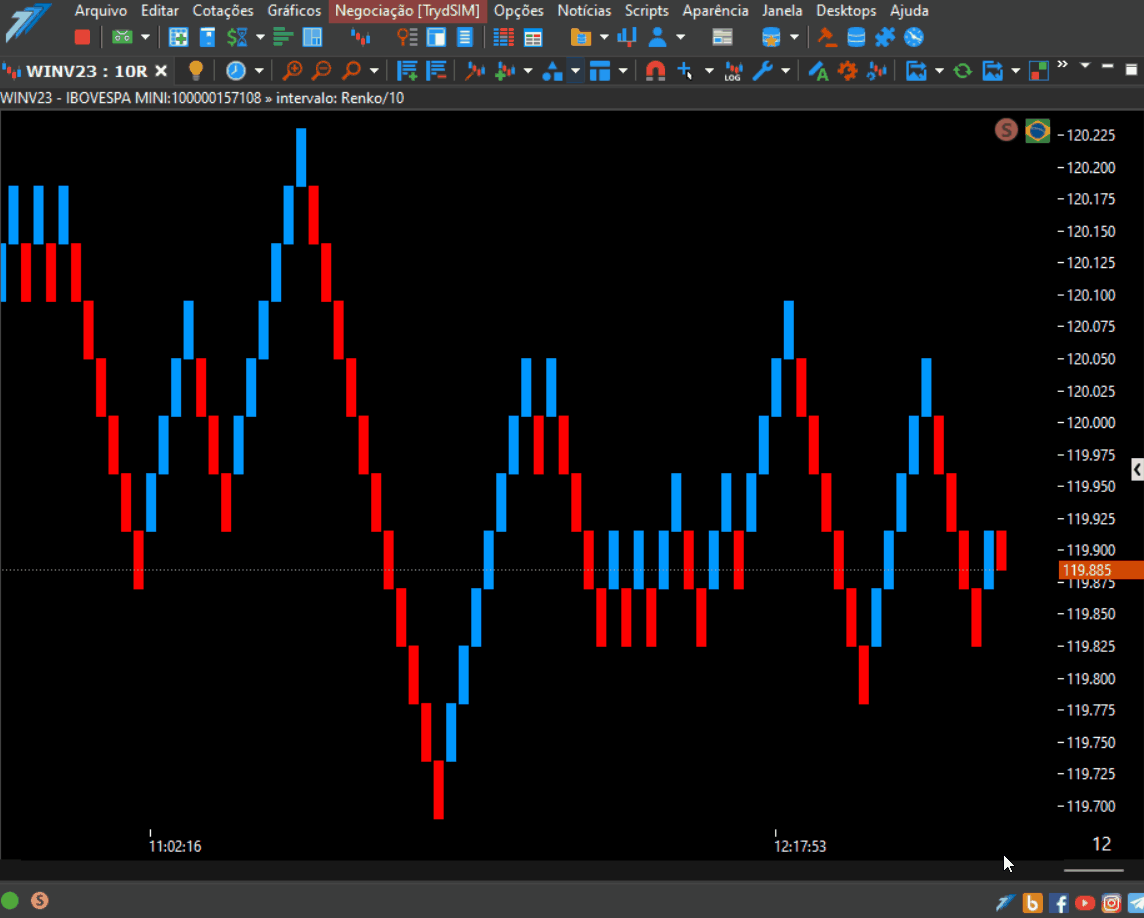Image resolution: width=1144 pixels, height=918 pixels.
Task: Click the blue crosshair cursor icon
Action: (685, 71)
